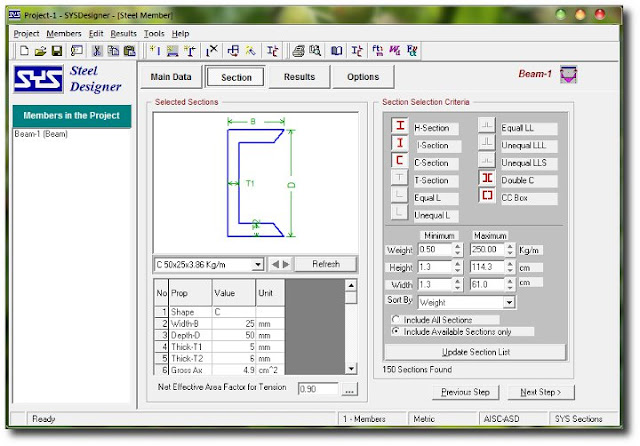The width and height of the screenshot is (640, 446).
Task: Click the maximum Height spinner arrows
Action: pyautogui.click(x=510, y=267)
